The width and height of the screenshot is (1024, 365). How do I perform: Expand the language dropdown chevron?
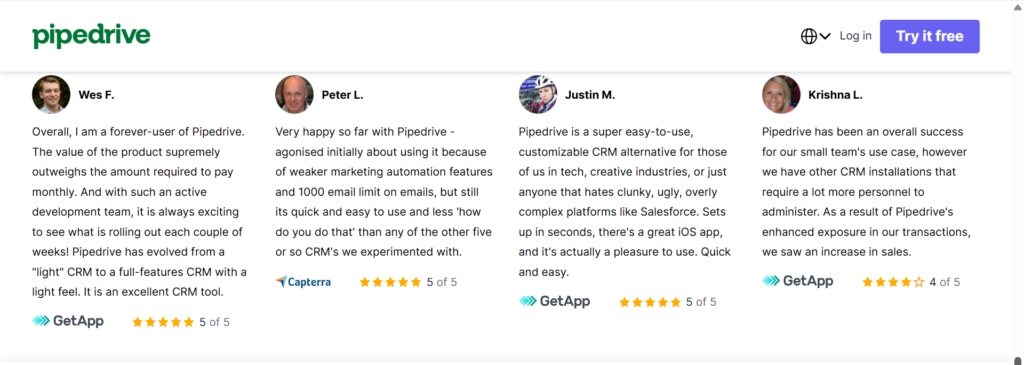(825, 37)
